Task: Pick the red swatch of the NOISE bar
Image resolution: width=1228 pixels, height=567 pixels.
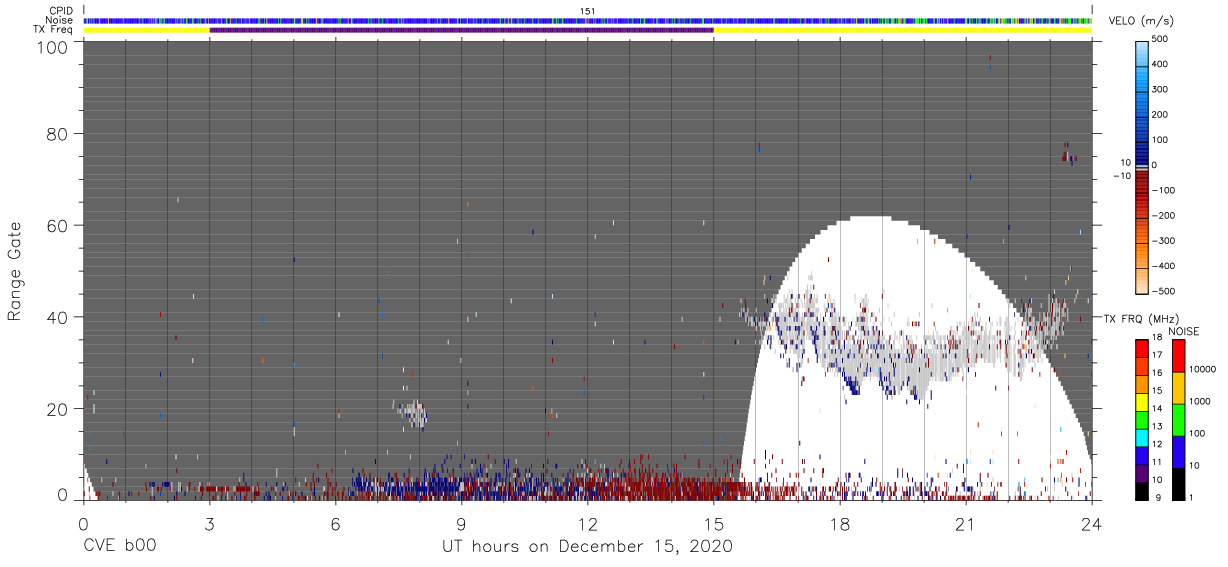Action: [x=1178, y=356]
